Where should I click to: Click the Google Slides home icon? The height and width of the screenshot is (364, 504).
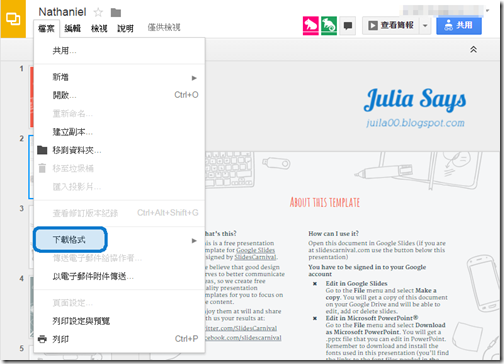[x=13, y=19]
